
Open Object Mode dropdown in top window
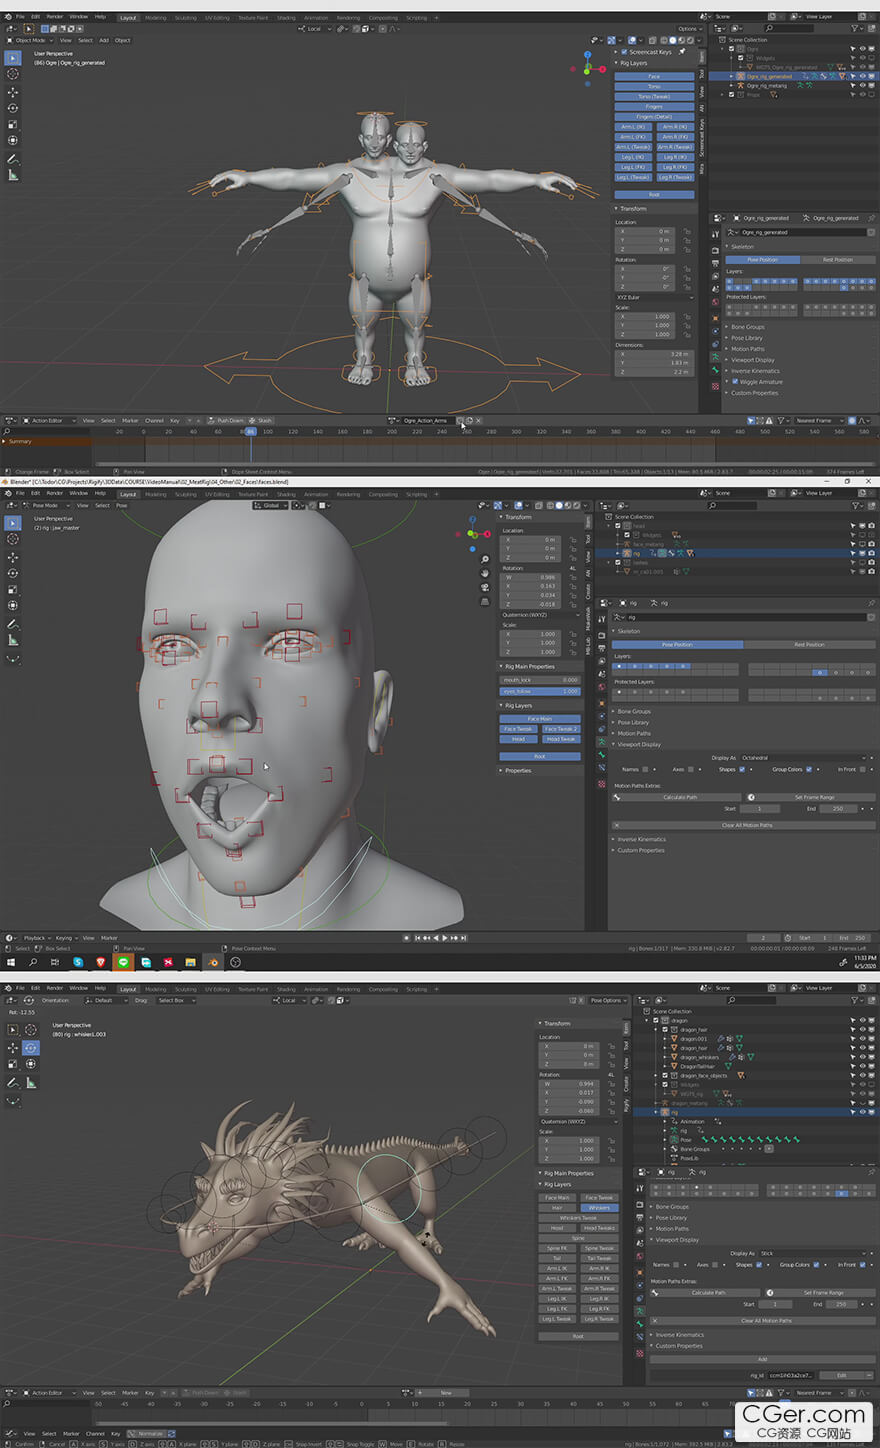(30, 41)
